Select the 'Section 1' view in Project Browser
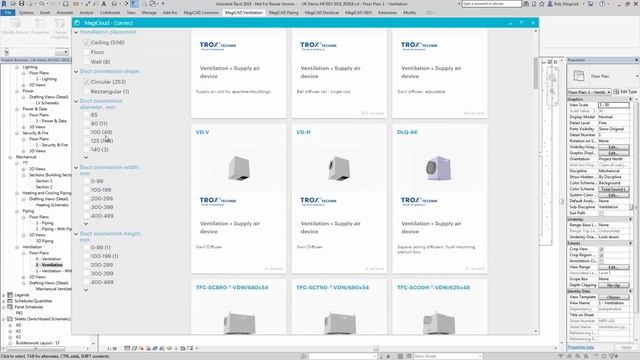The width and height of the screenshot is (640, 360). [x=44, y=181]
